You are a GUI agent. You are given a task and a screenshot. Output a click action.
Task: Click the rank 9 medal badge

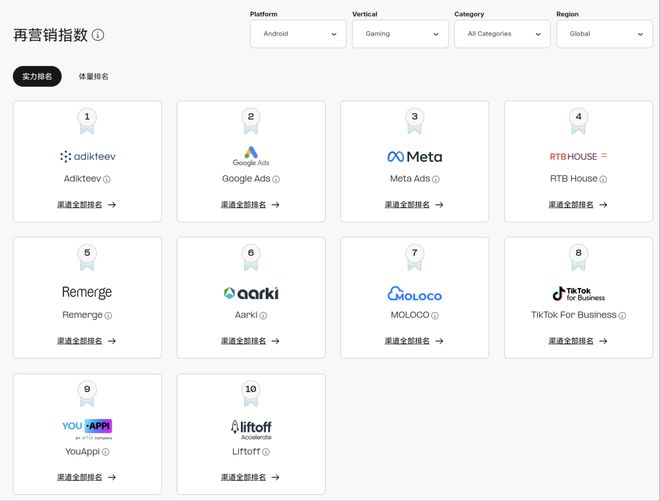tap(87, 393)
